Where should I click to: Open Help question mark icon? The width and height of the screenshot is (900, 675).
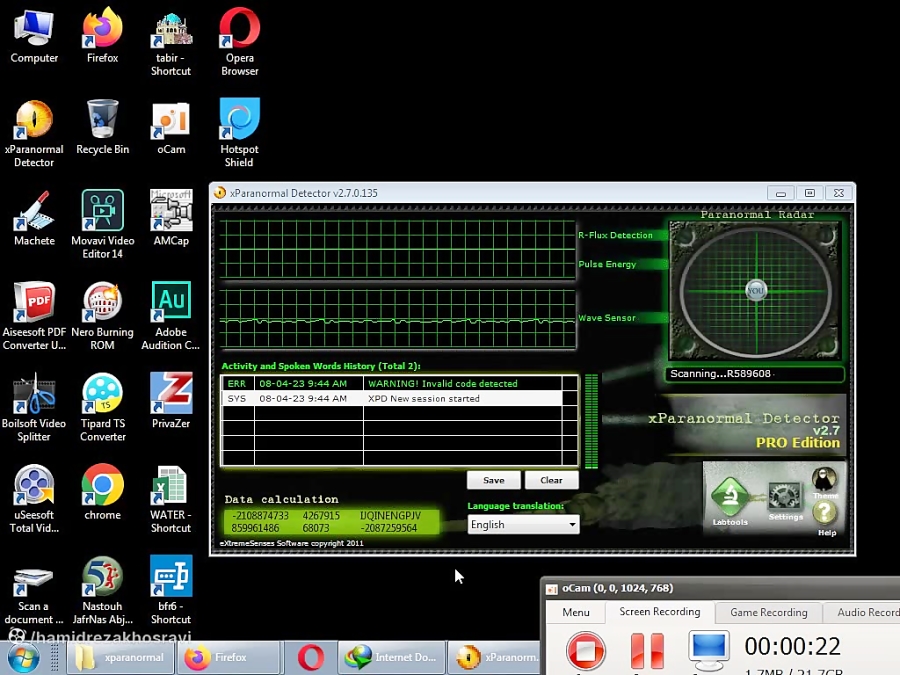click(825, 514)
